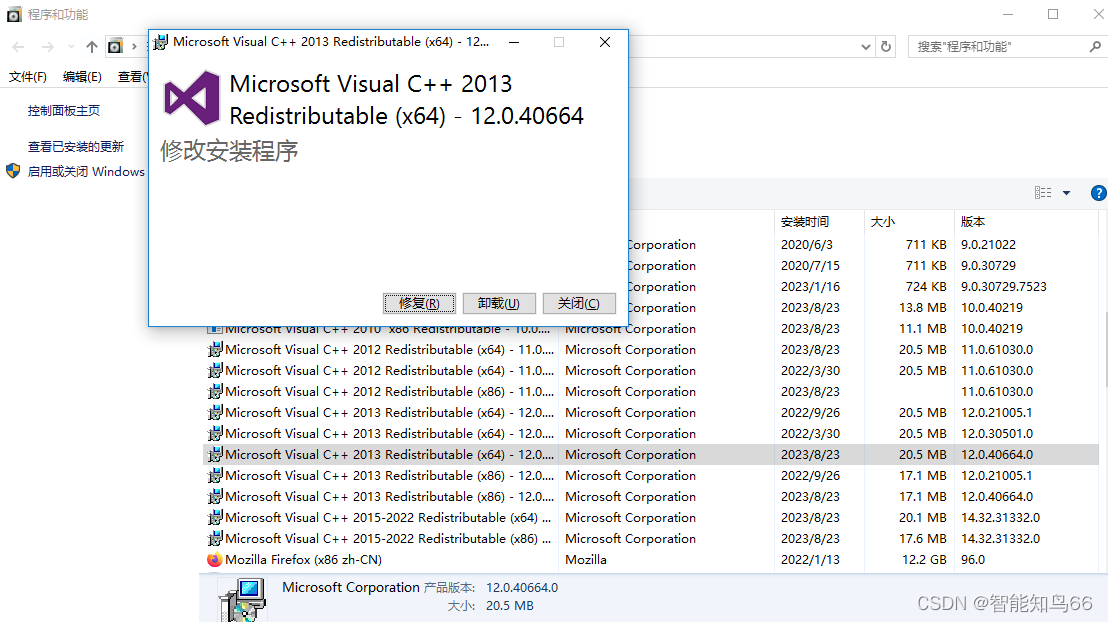
Task: Click the forward navigation arrow
Action: tap(47, 47)
